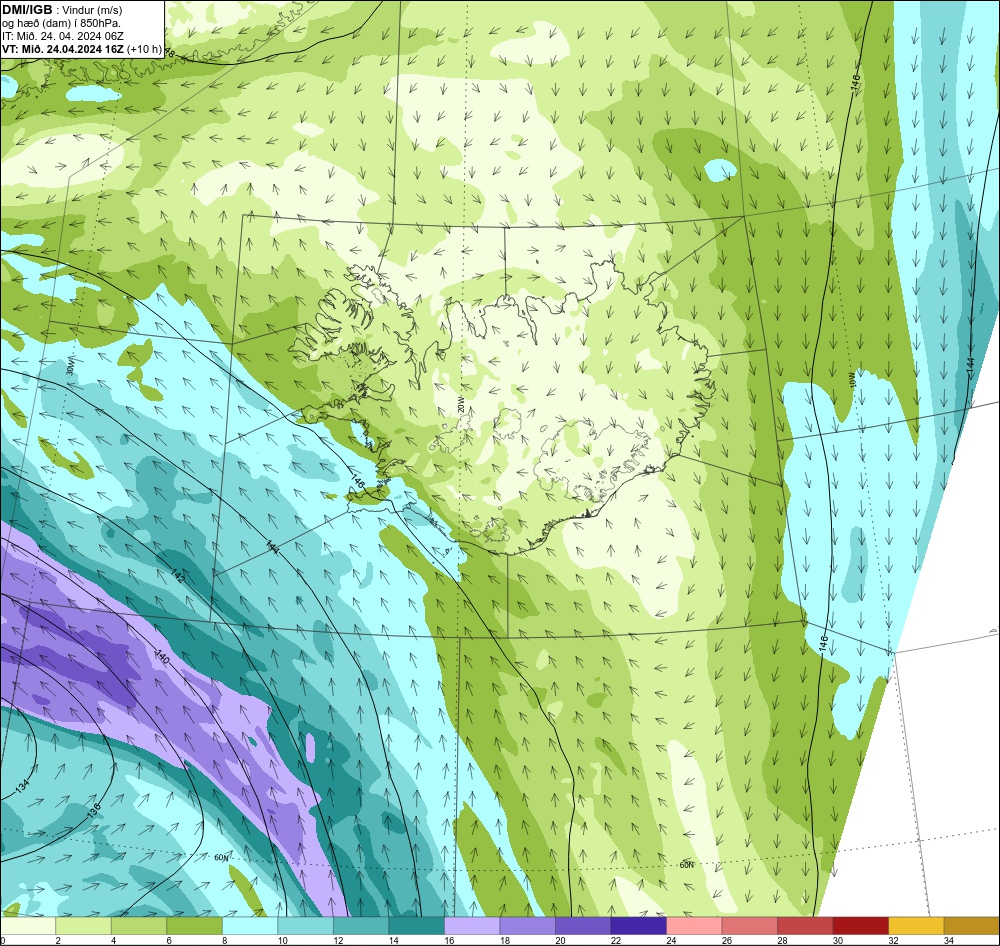Screen dimensions: 1000x946
Task: Click the legend tick label '2'
Action: tap(58, 940)
